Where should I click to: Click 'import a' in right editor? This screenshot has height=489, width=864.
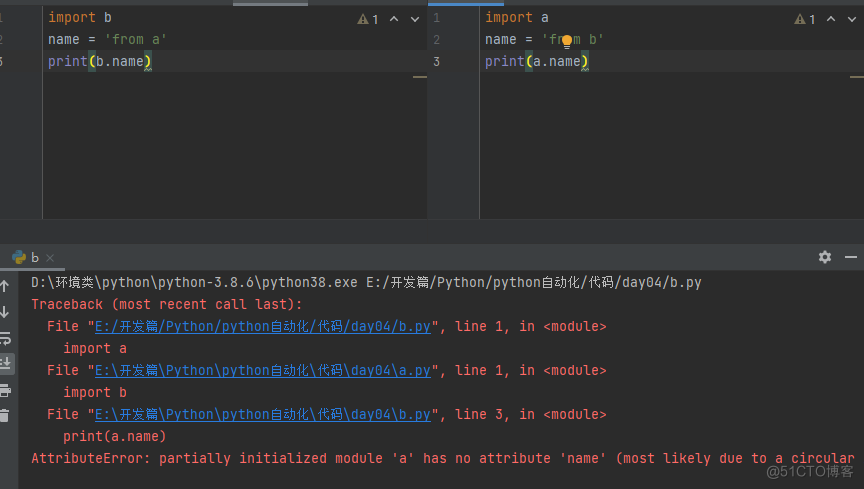click(517, 18)
